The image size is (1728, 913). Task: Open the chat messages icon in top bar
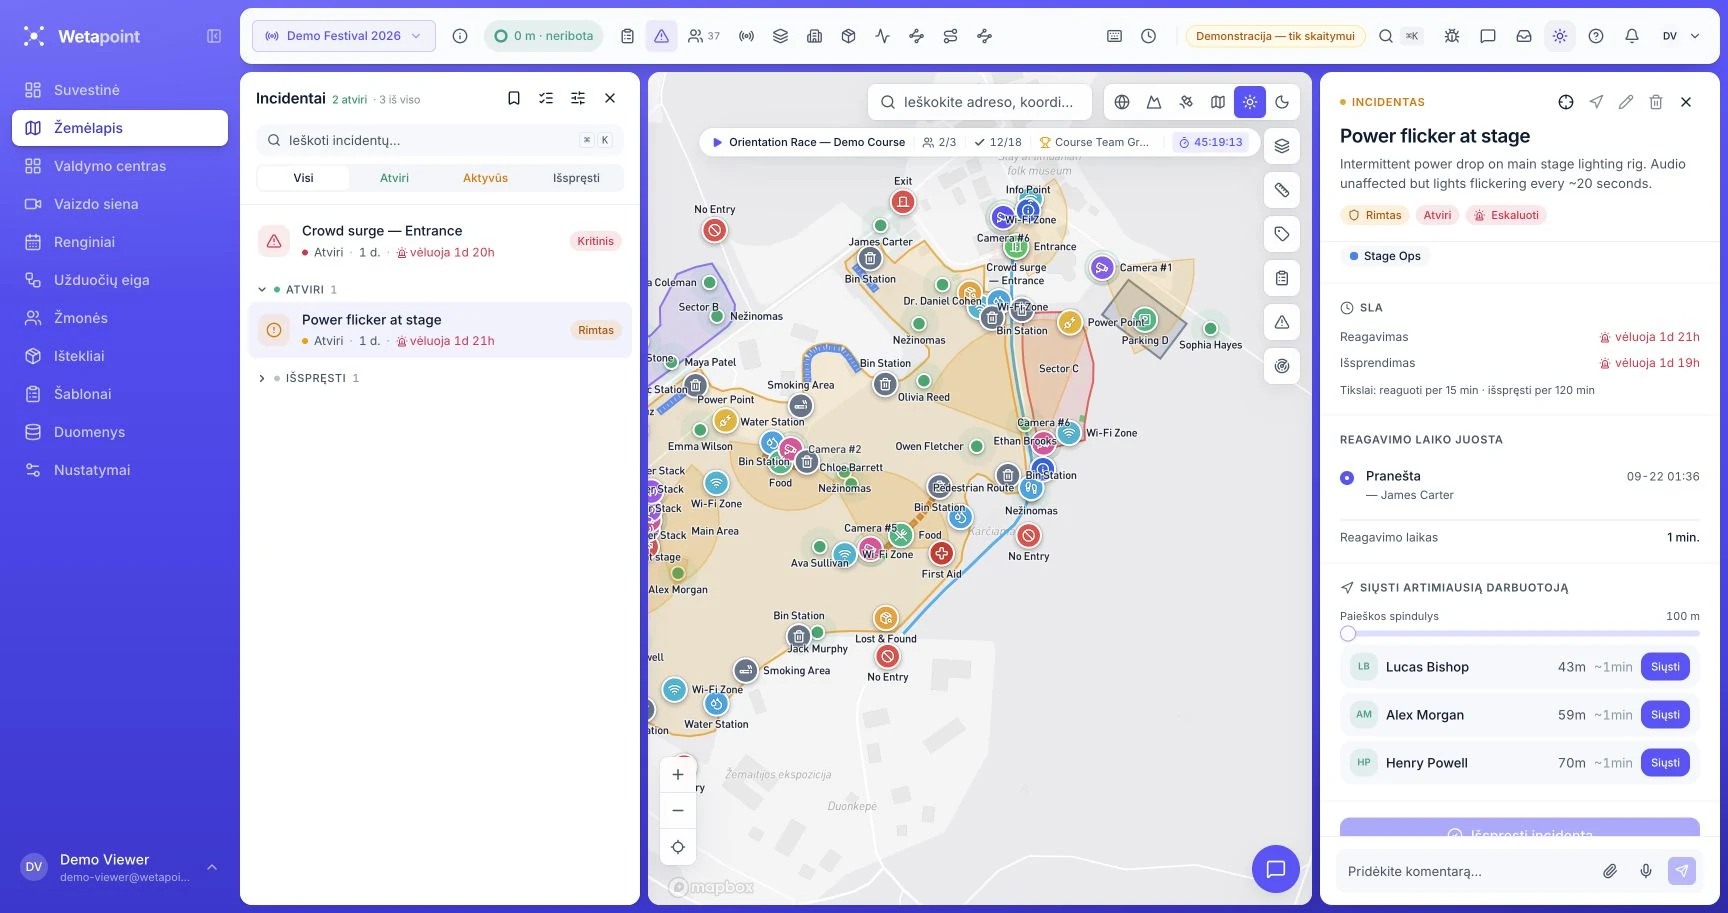pos(1488,36)
